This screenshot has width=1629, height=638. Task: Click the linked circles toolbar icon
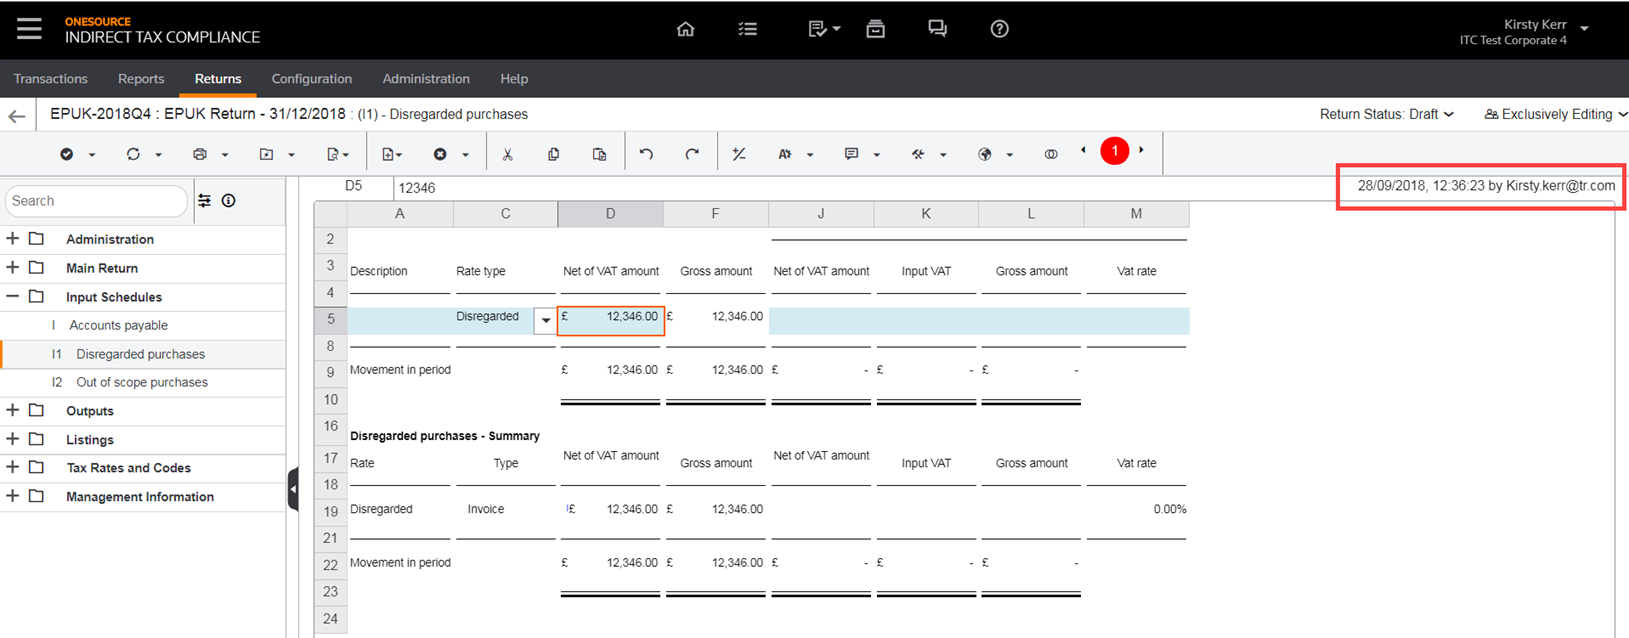[x=1051, y=154]
